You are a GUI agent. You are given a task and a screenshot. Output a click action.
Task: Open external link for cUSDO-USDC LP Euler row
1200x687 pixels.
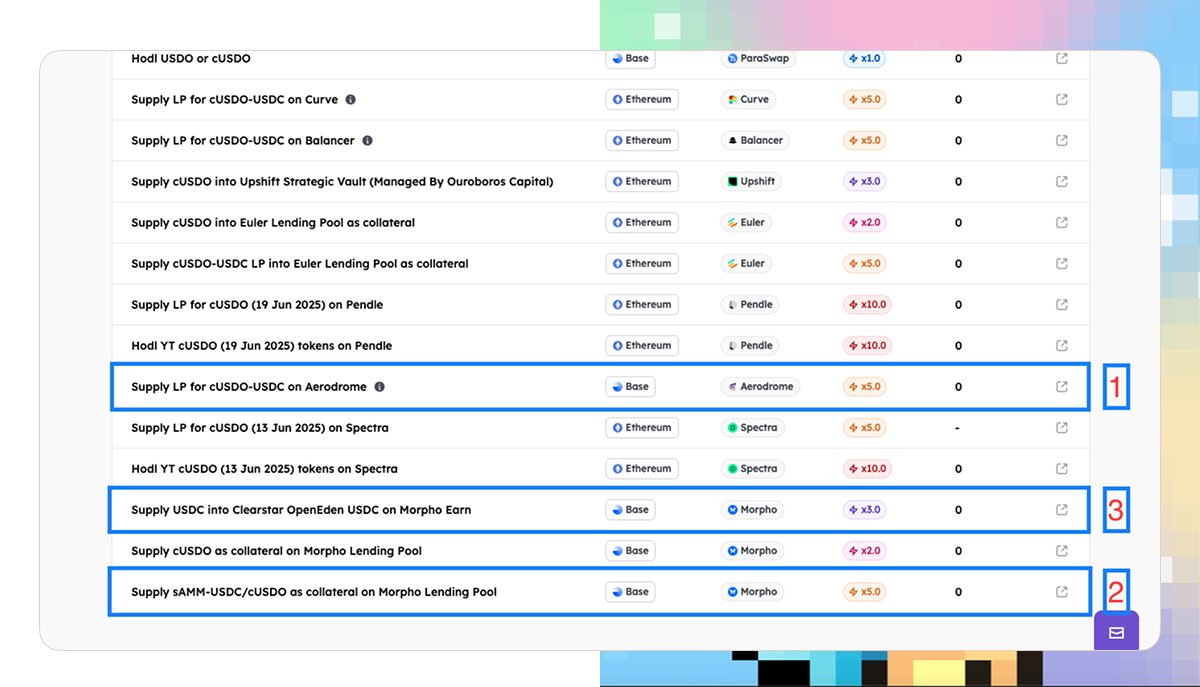tap(1062, 263)
